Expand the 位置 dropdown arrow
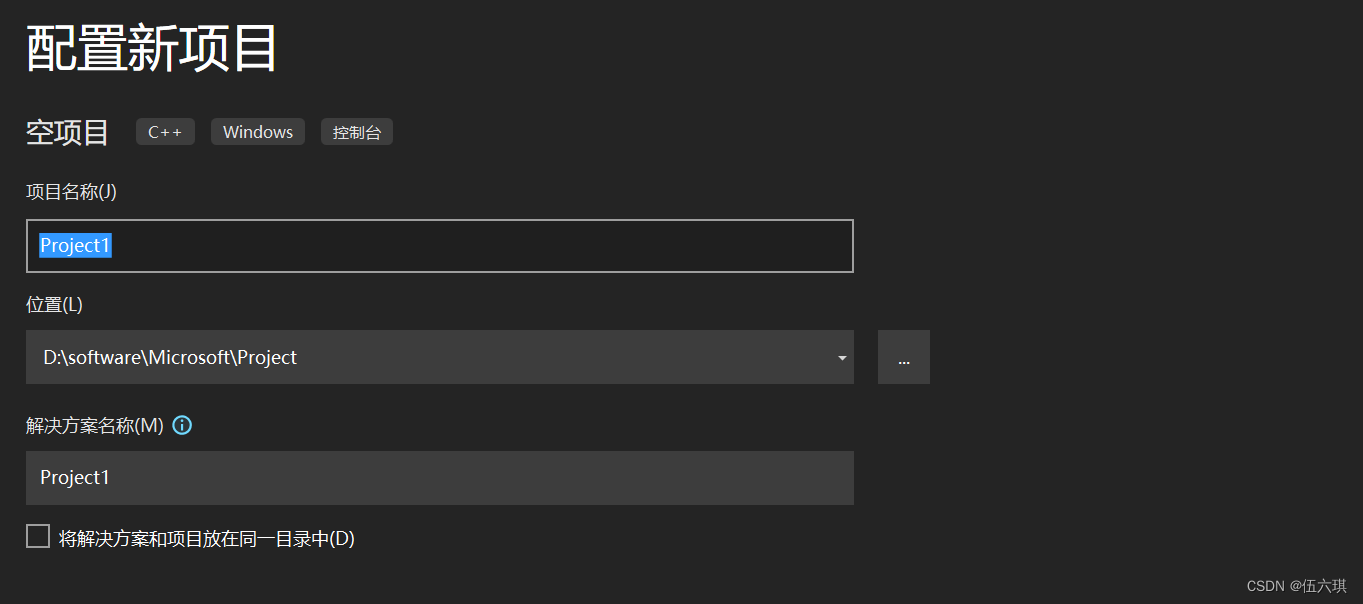The image size is (1363, 604). (x=842, y=358)
